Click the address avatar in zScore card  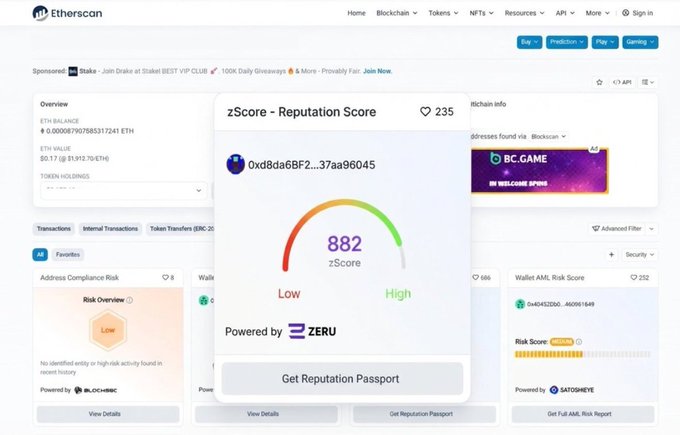click(x=235, y=165)
